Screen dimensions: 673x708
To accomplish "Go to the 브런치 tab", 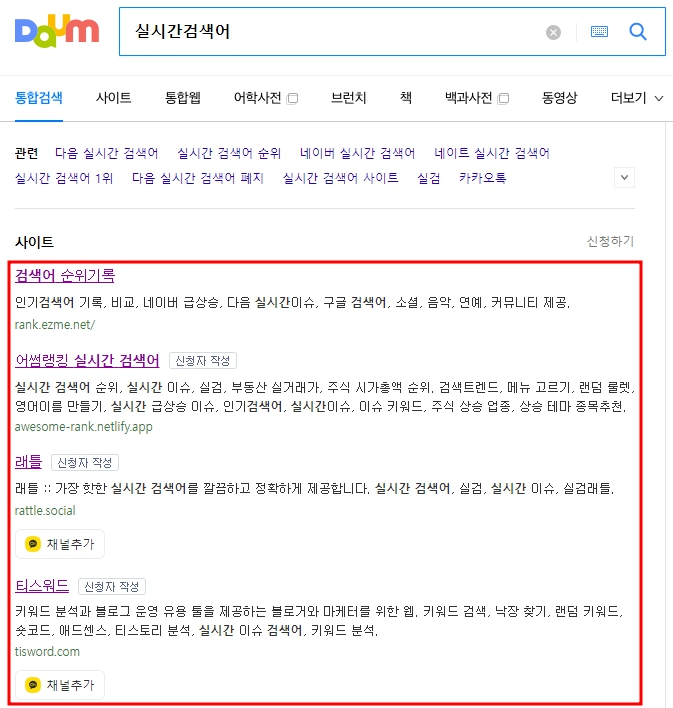I will pyautogui.click(x=348, y=98).
